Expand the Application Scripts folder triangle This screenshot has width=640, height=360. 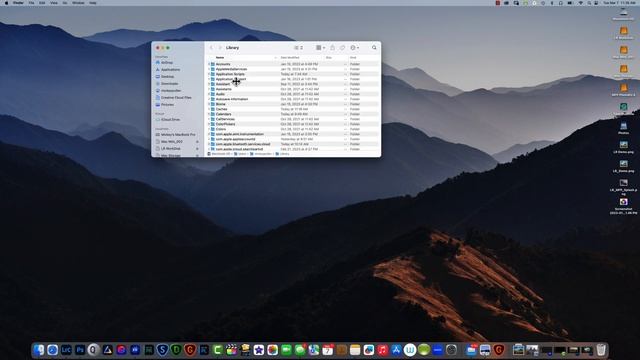209,74
